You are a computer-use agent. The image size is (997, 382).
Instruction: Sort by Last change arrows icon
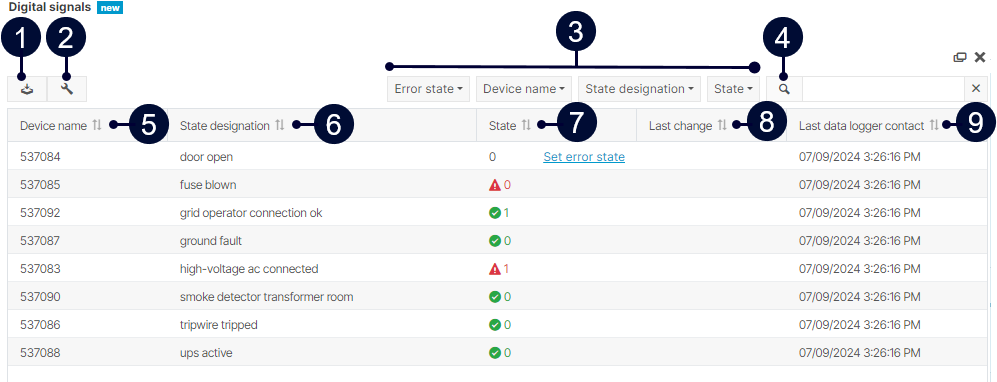pos(722,125)
